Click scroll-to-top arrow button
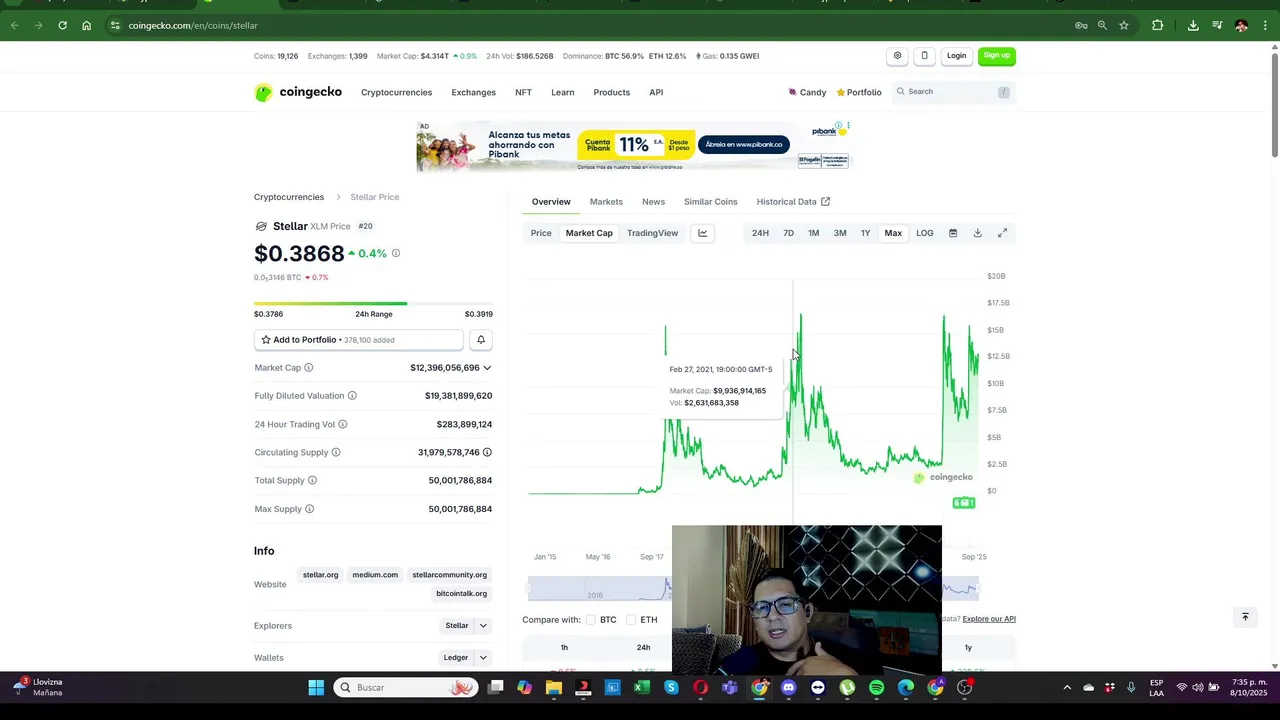Image resolution: width=1280 pixels, height=720 pixels. pyautogui.click(x=1245, y=617)
